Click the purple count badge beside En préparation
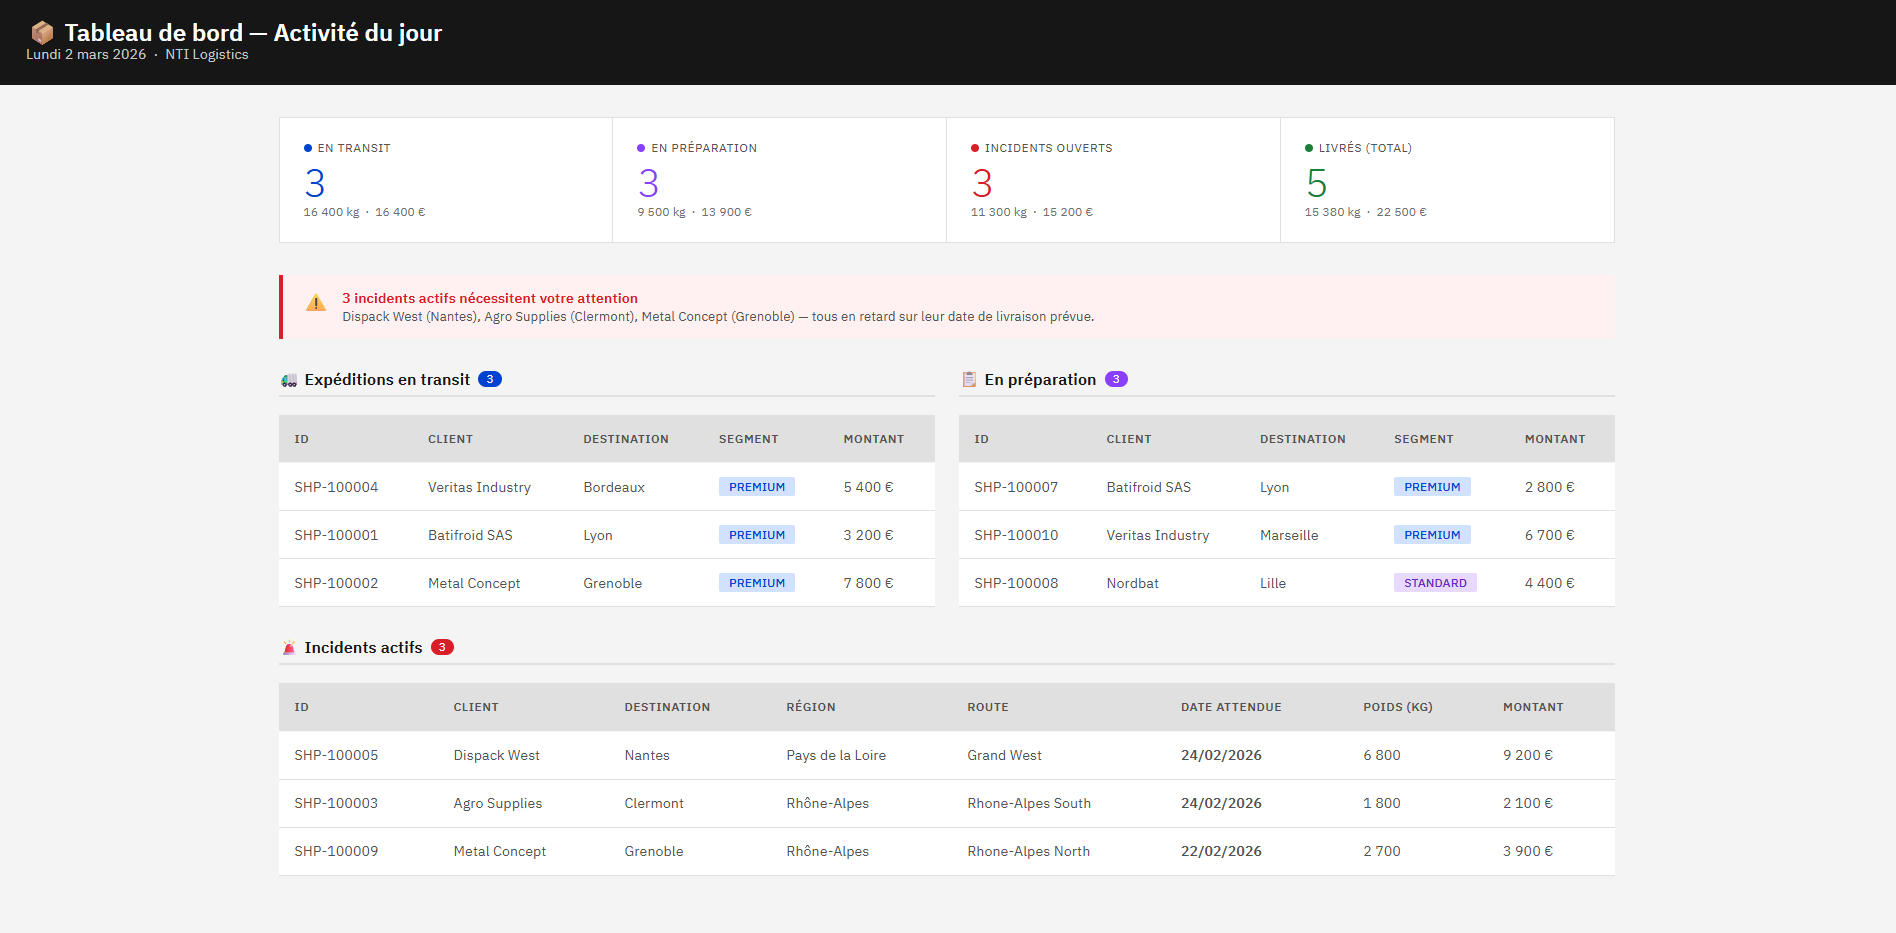 pos(1116,379)
